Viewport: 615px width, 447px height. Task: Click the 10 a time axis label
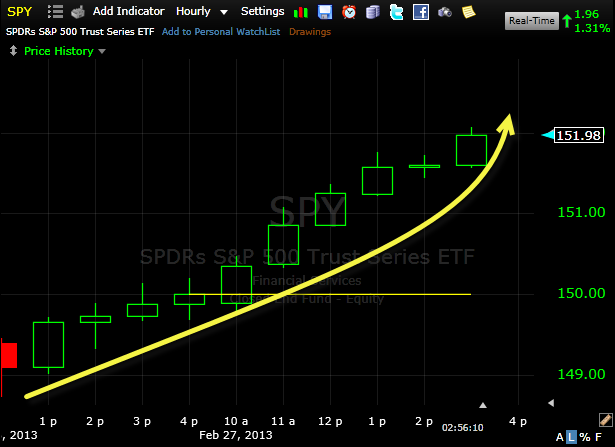coord(236,421)
